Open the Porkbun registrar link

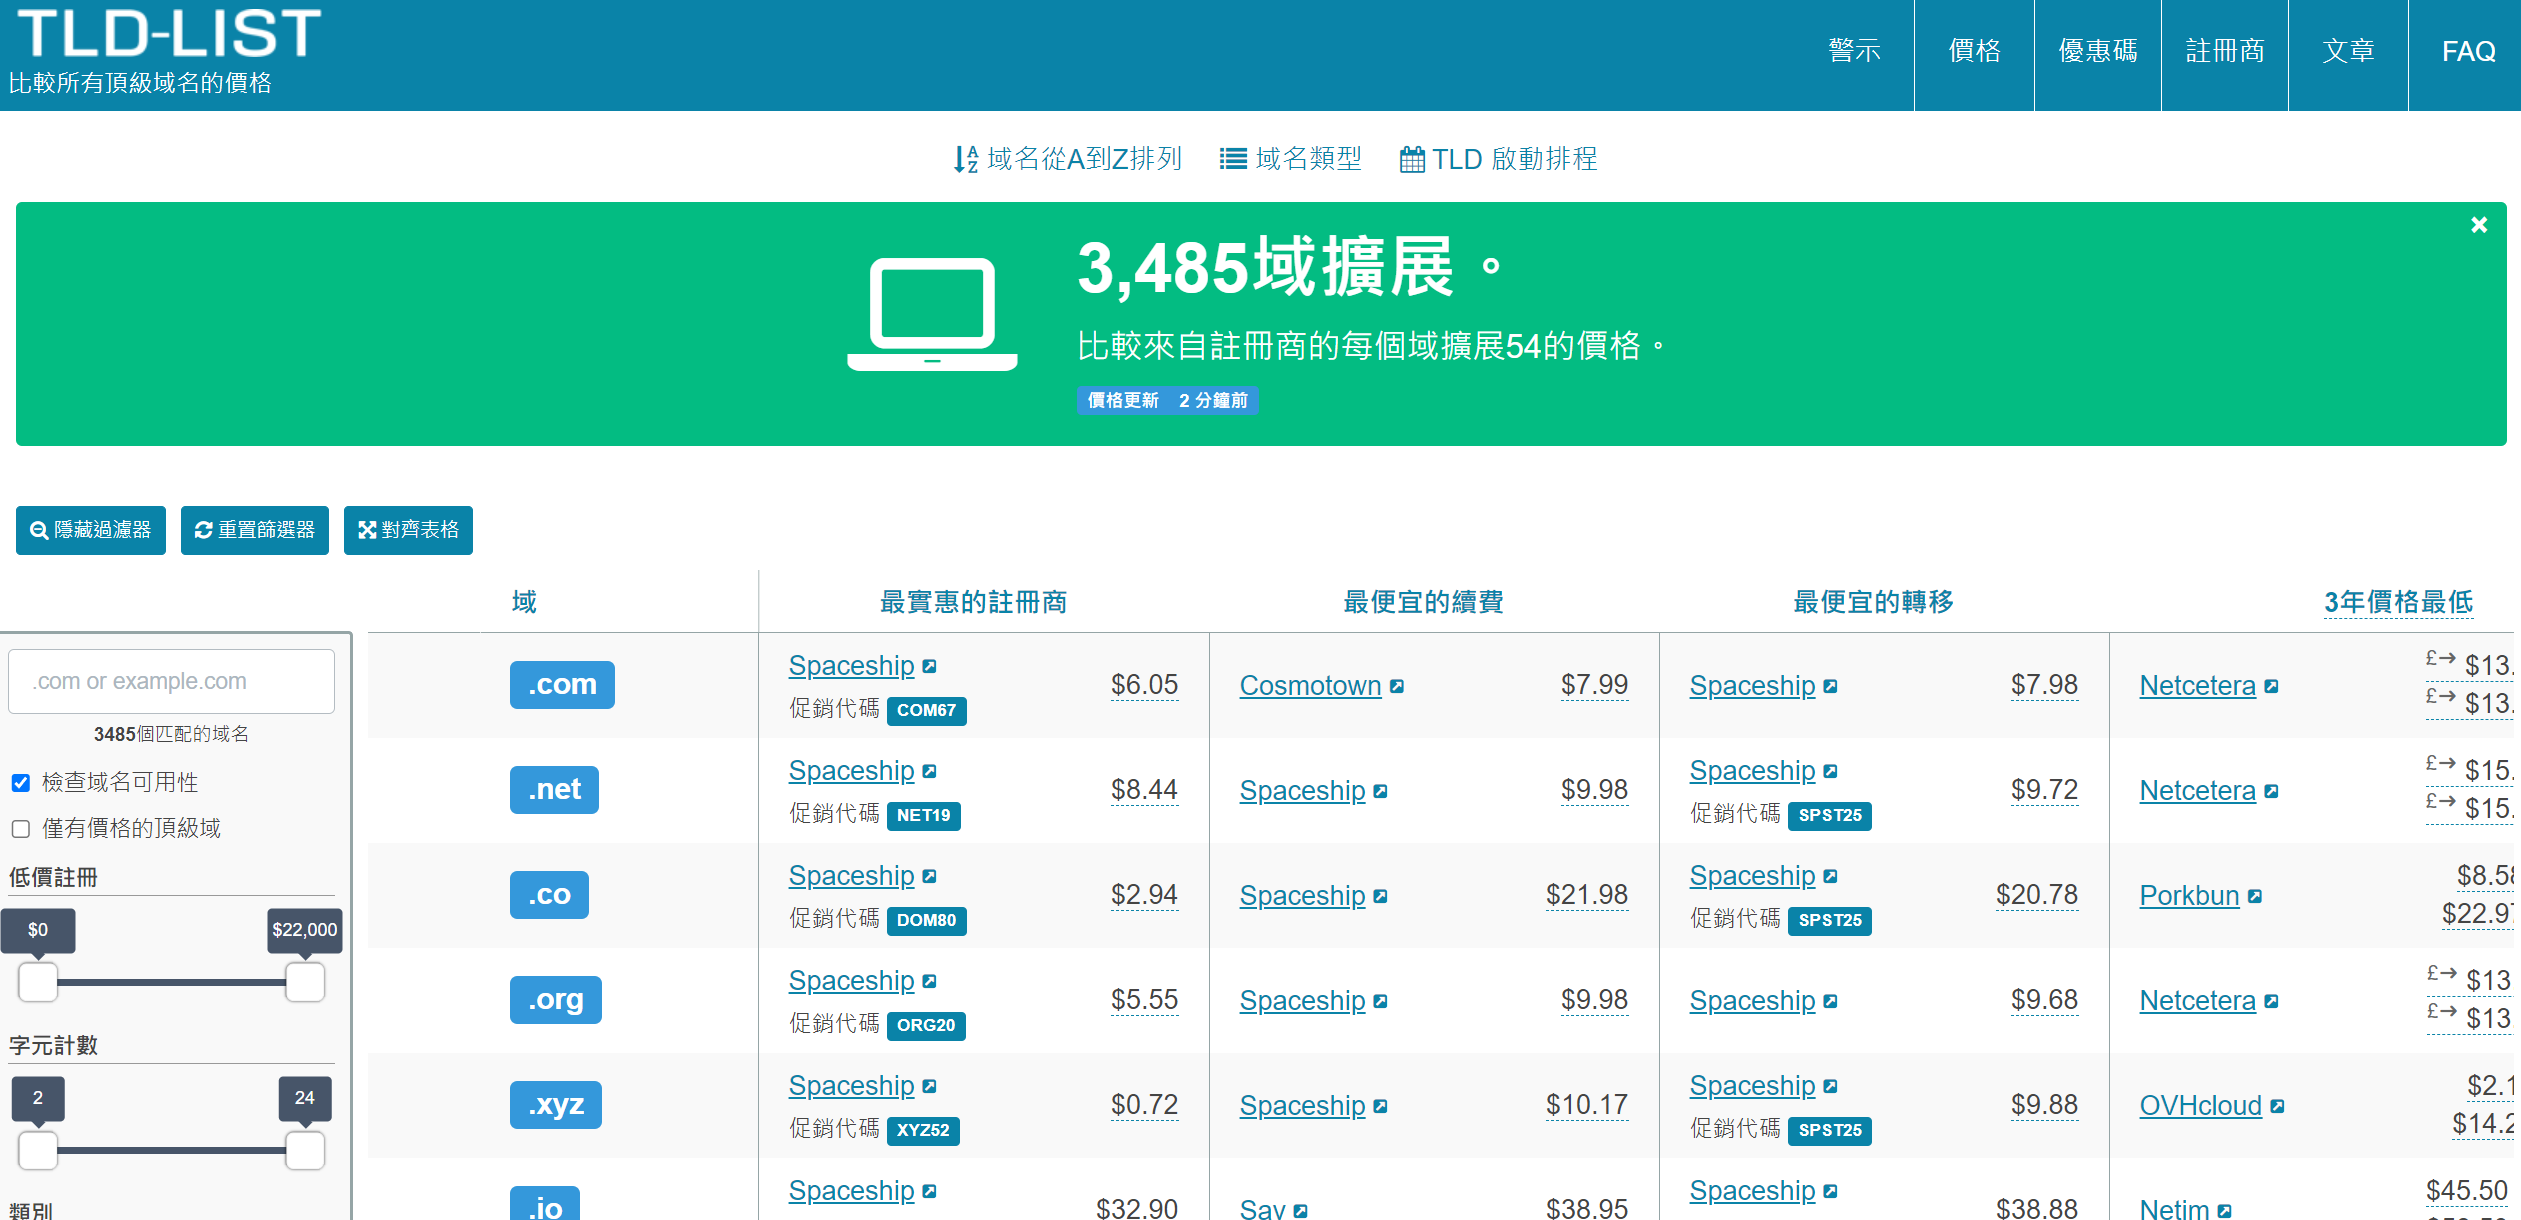(x=2189, y=896)
